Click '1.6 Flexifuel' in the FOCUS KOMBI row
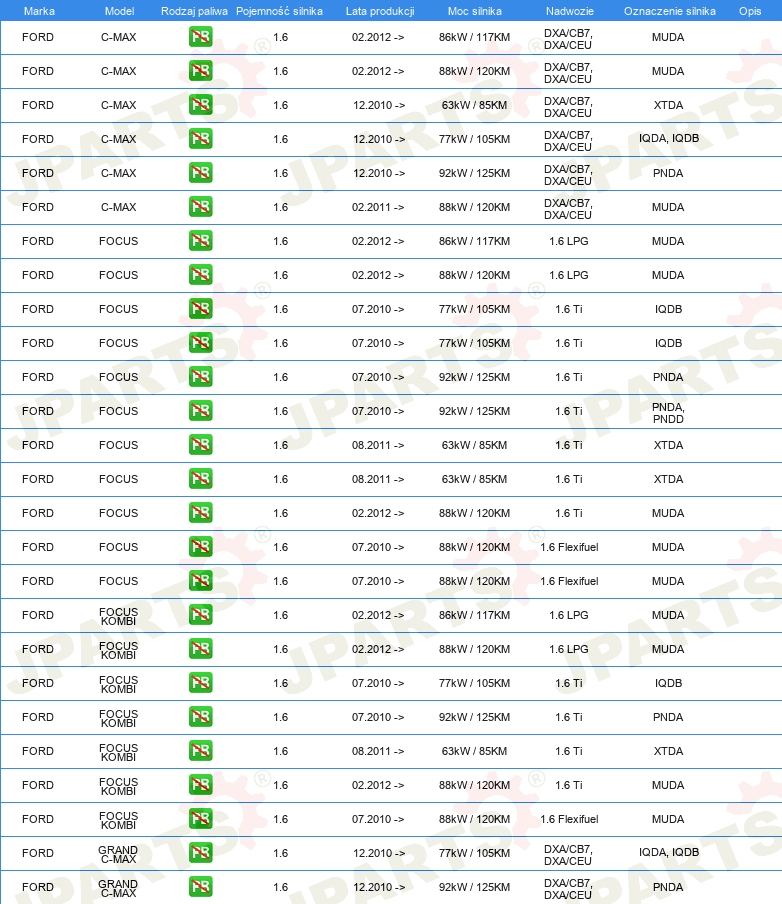This screenshot has height=904, width=782. [x=569, y=819]
